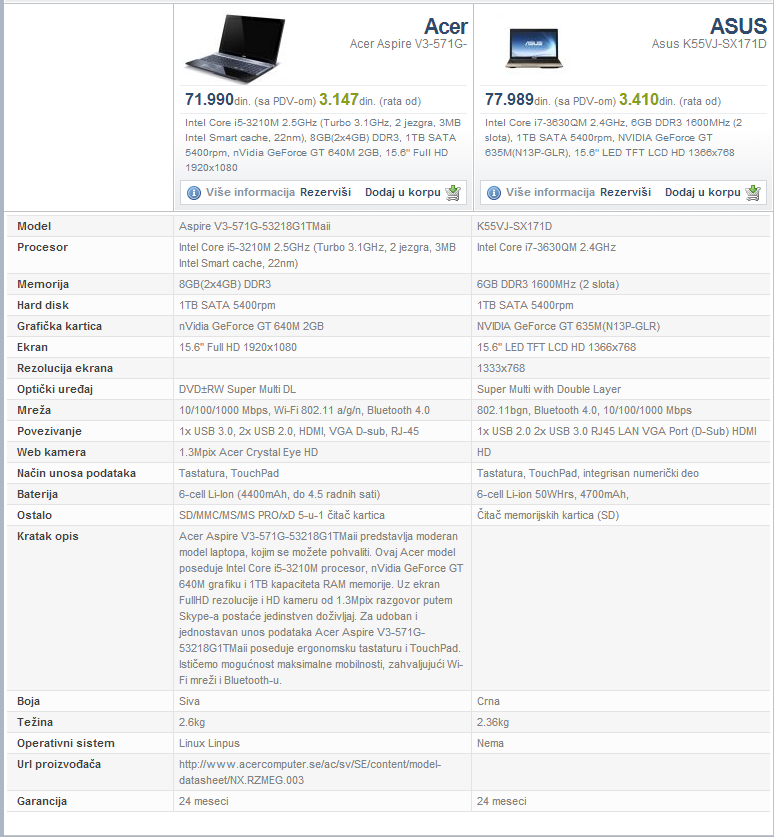Click the info icon in the ASUS card
This screenshot has height=837, width=774.
494,193
